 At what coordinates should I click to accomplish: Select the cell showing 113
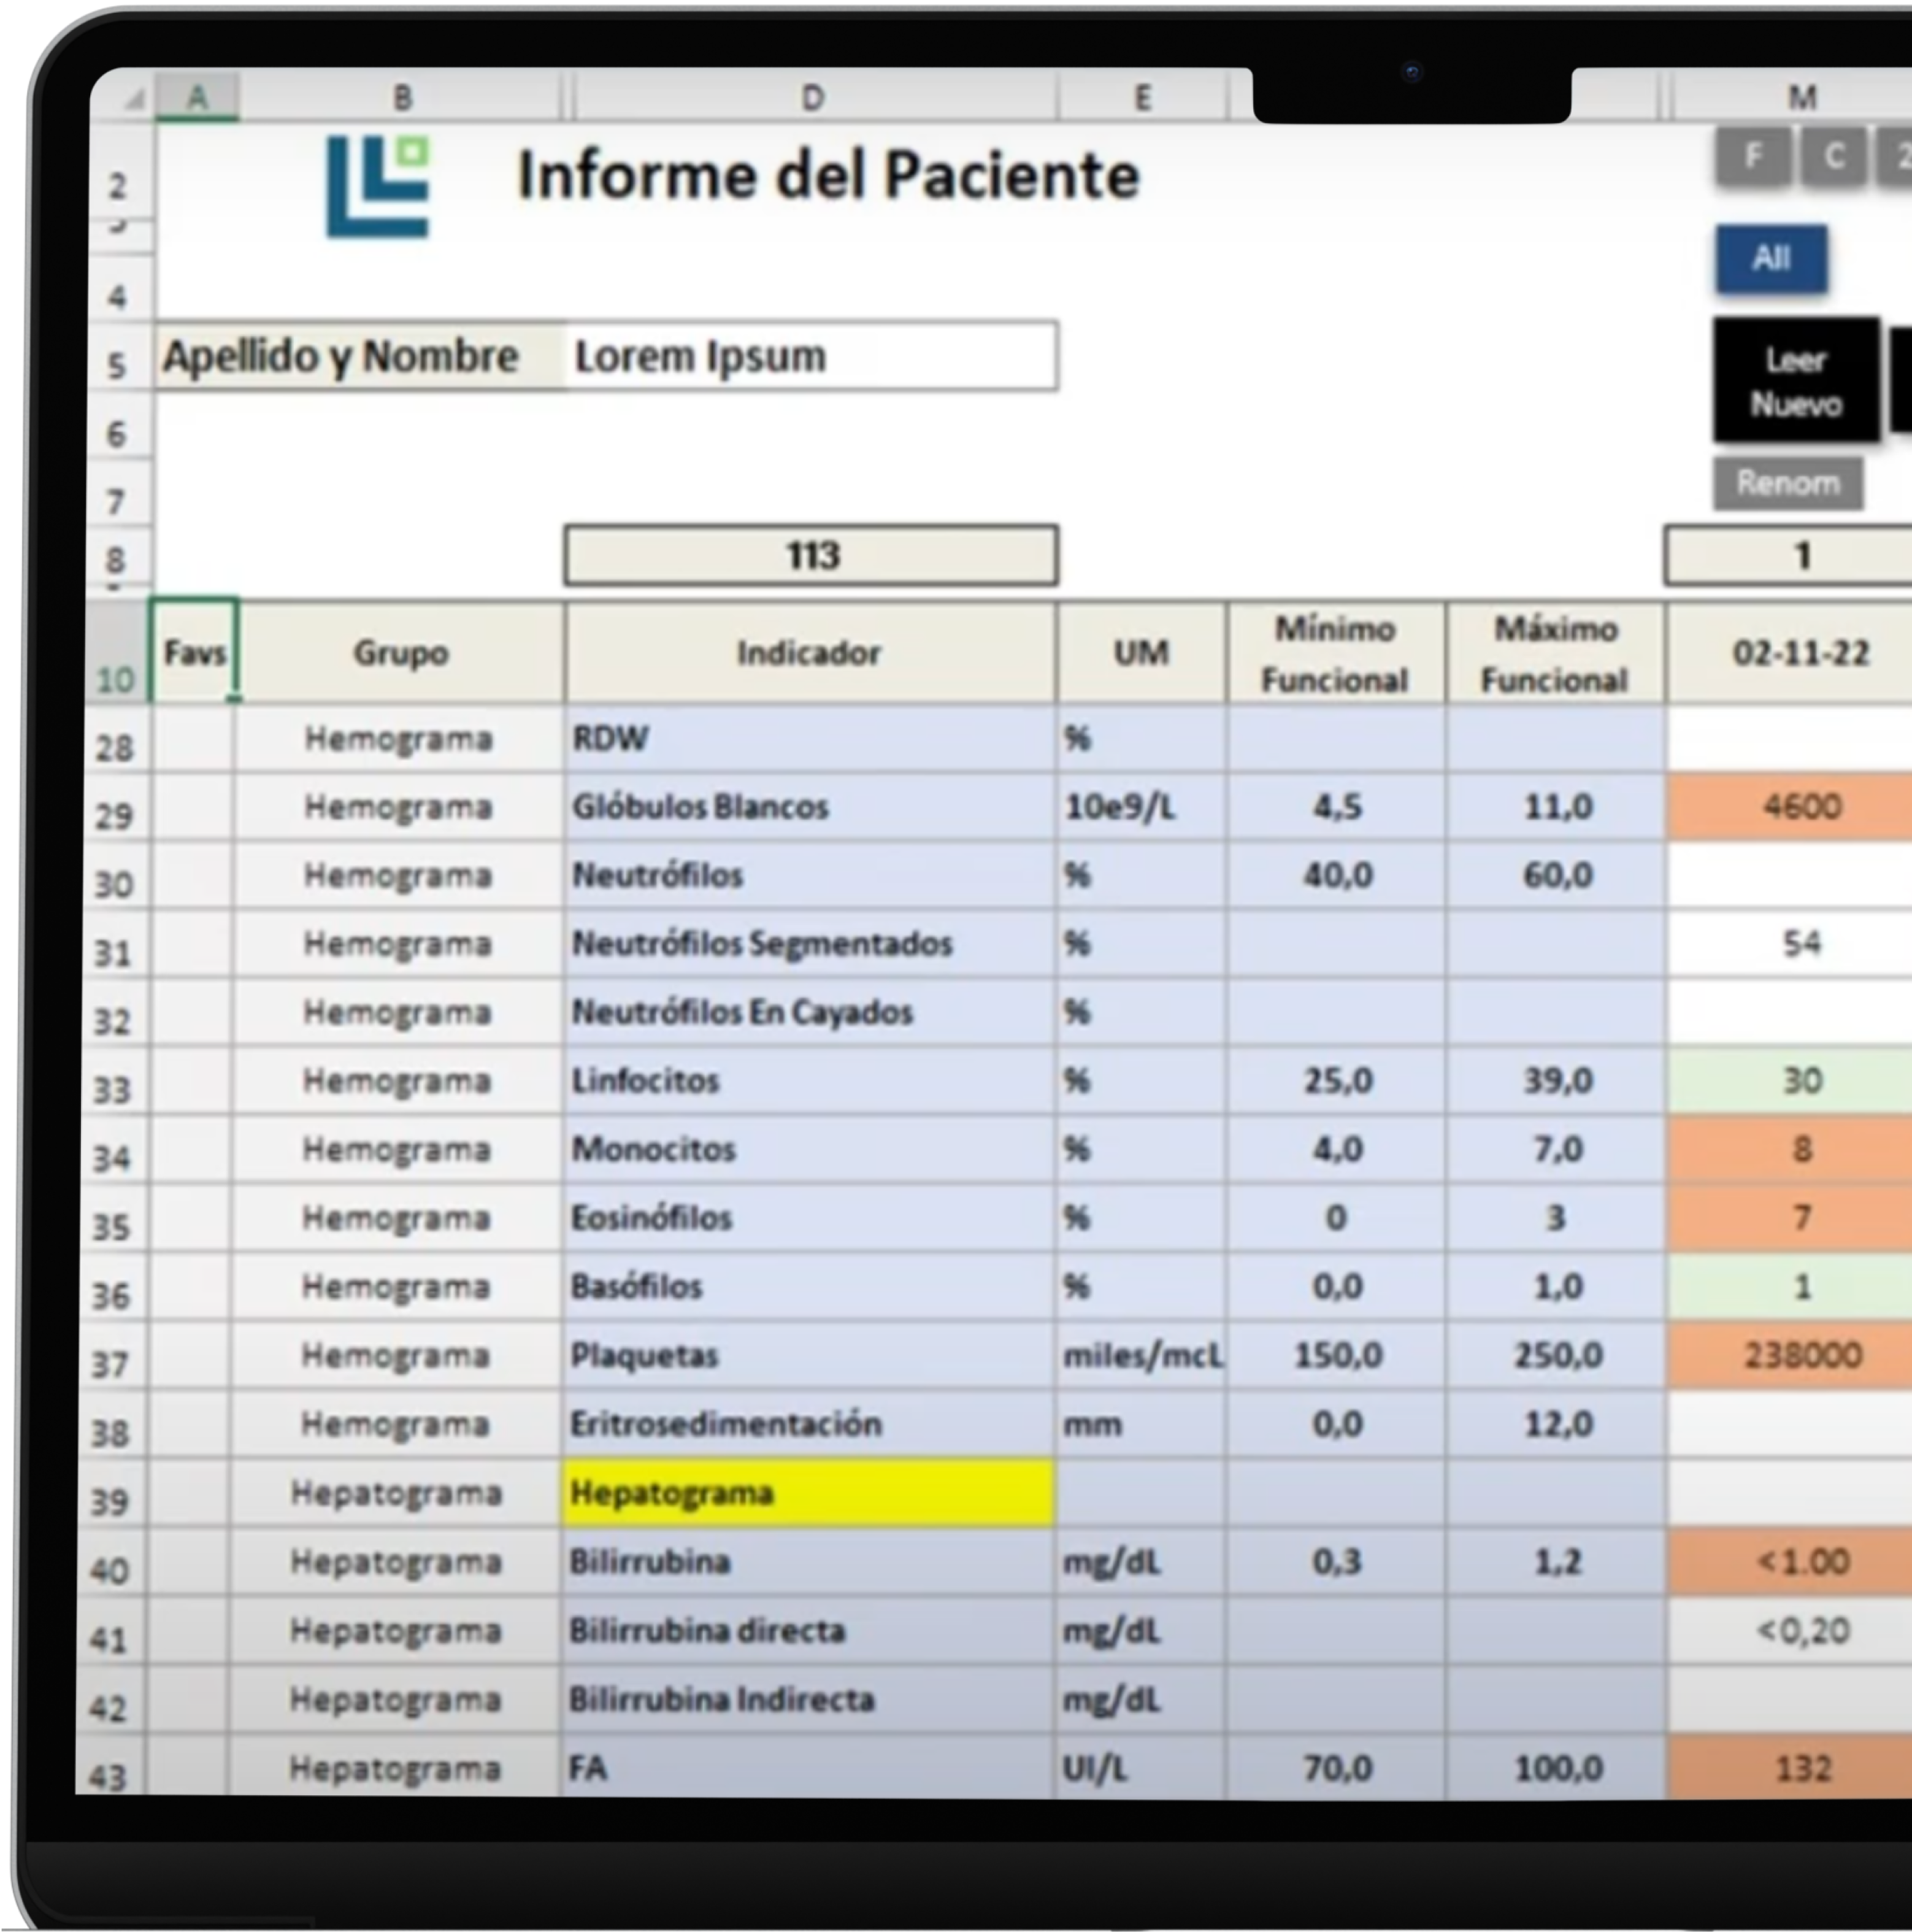point(811,556)
